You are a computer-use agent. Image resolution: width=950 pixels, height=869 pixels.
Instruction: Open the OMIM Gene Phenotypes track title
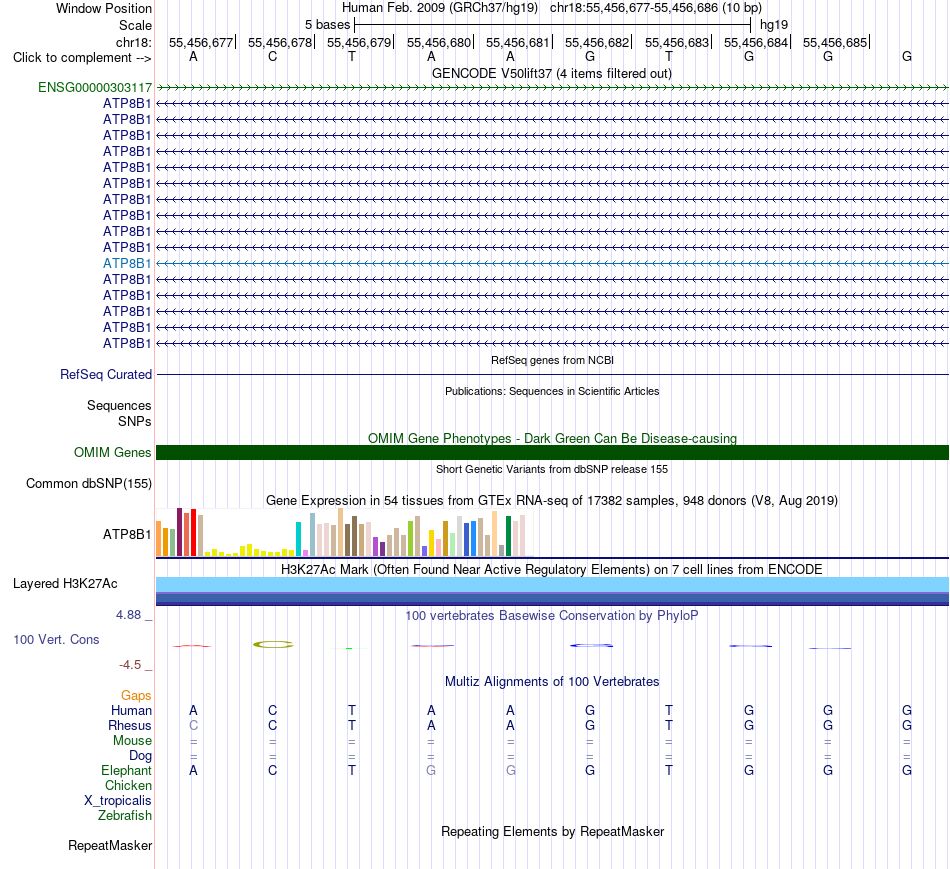[x=552, y=438]
